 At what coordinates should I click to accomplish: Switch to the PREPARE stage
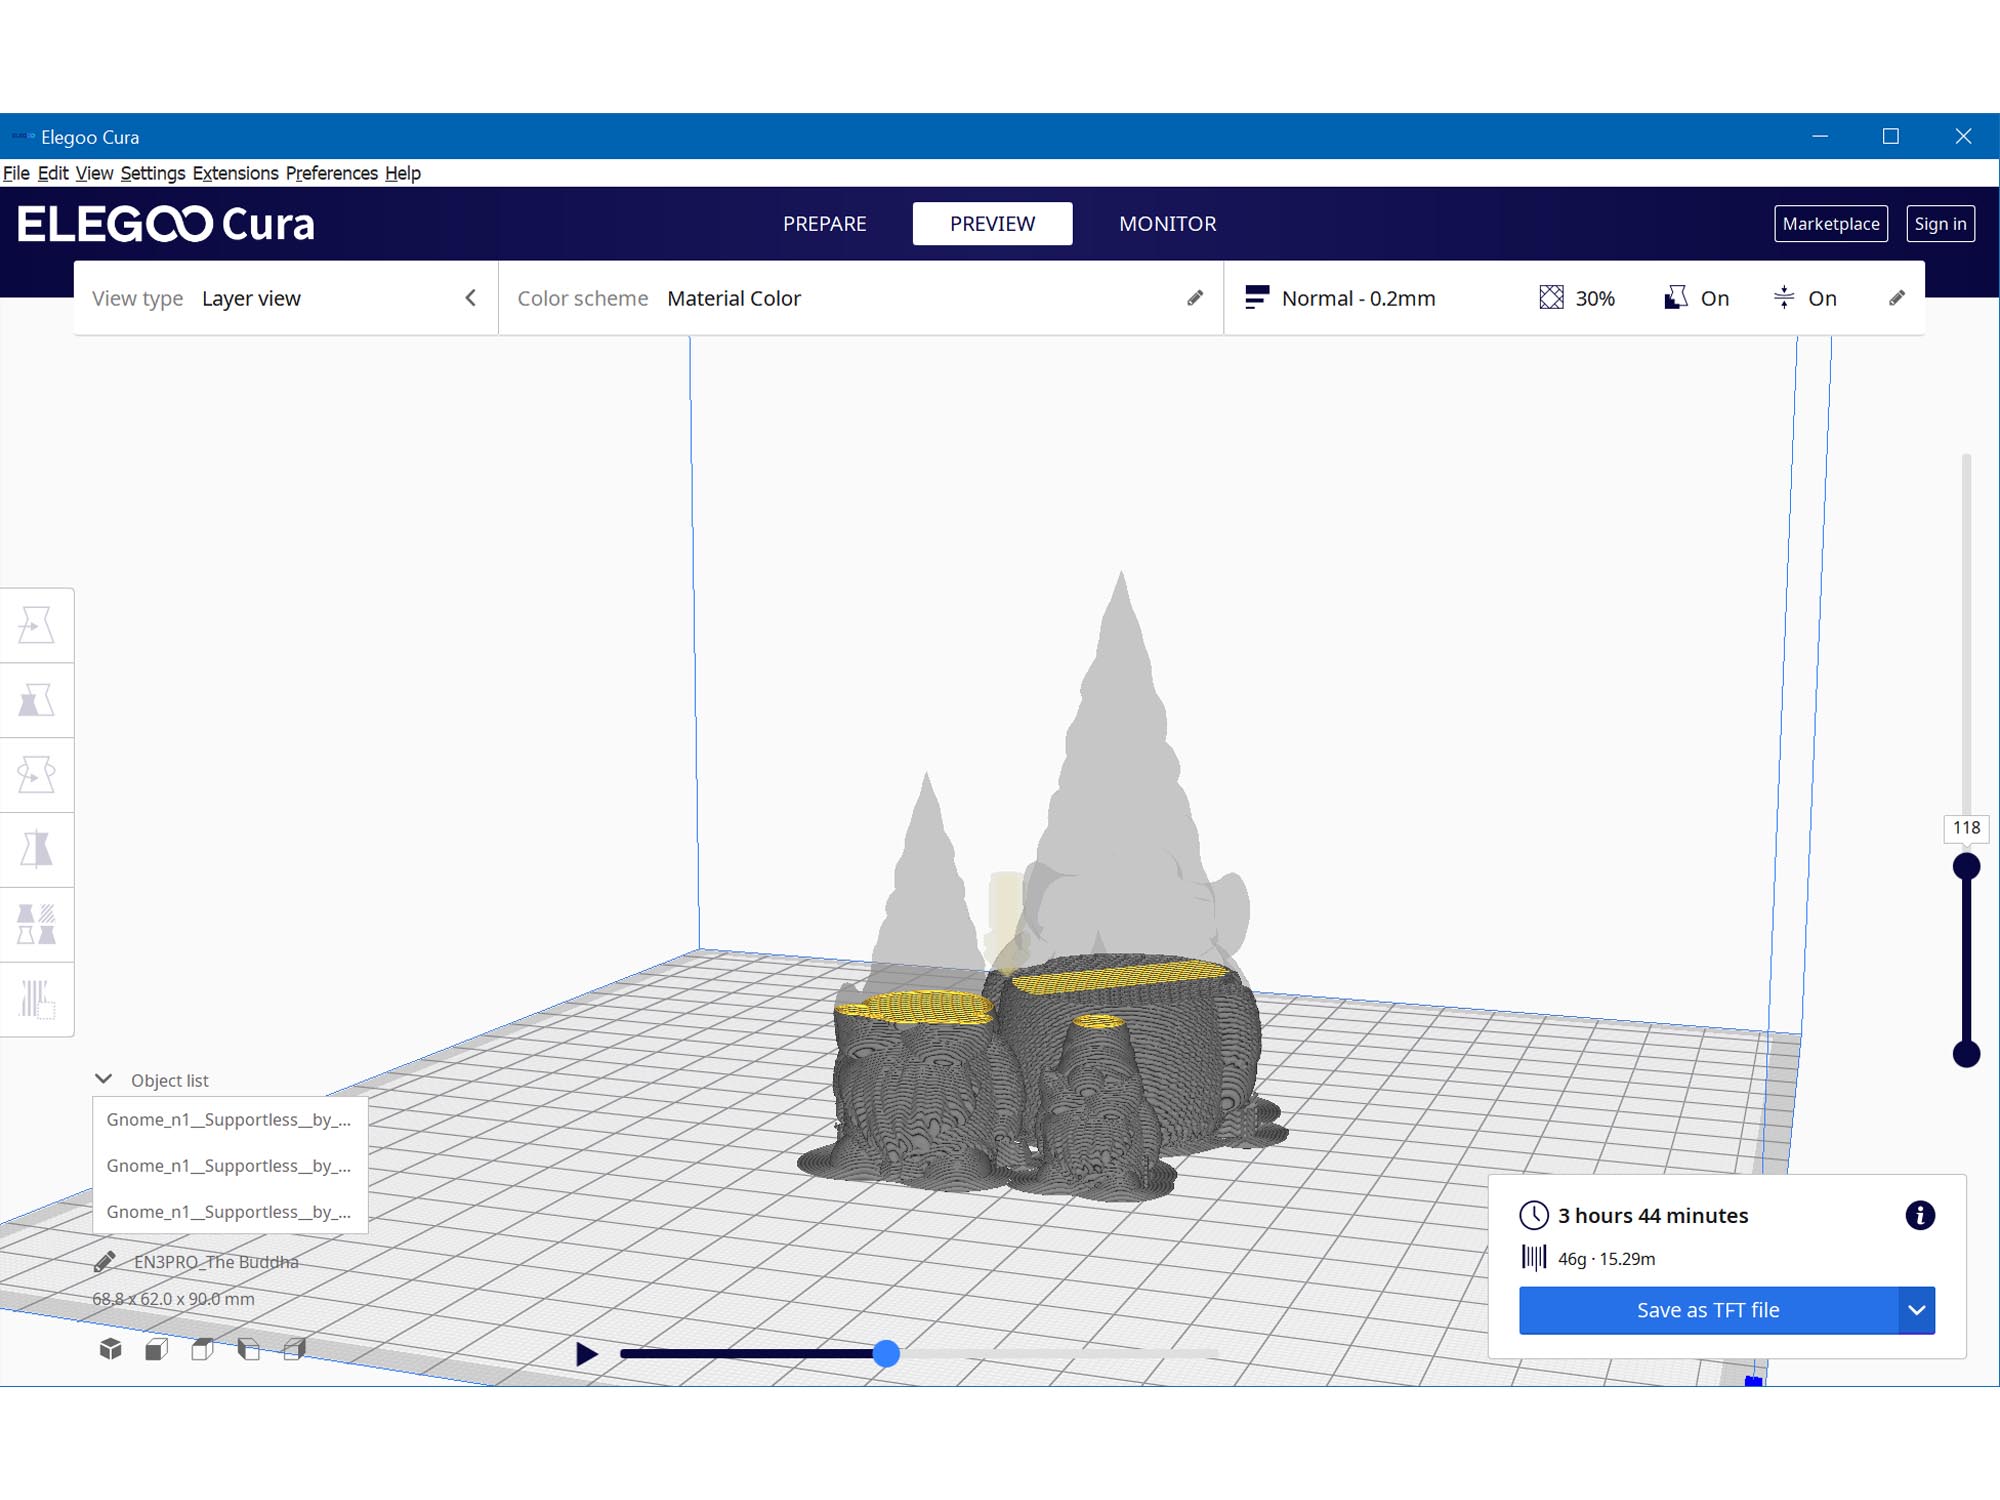(x=824, y=224)
